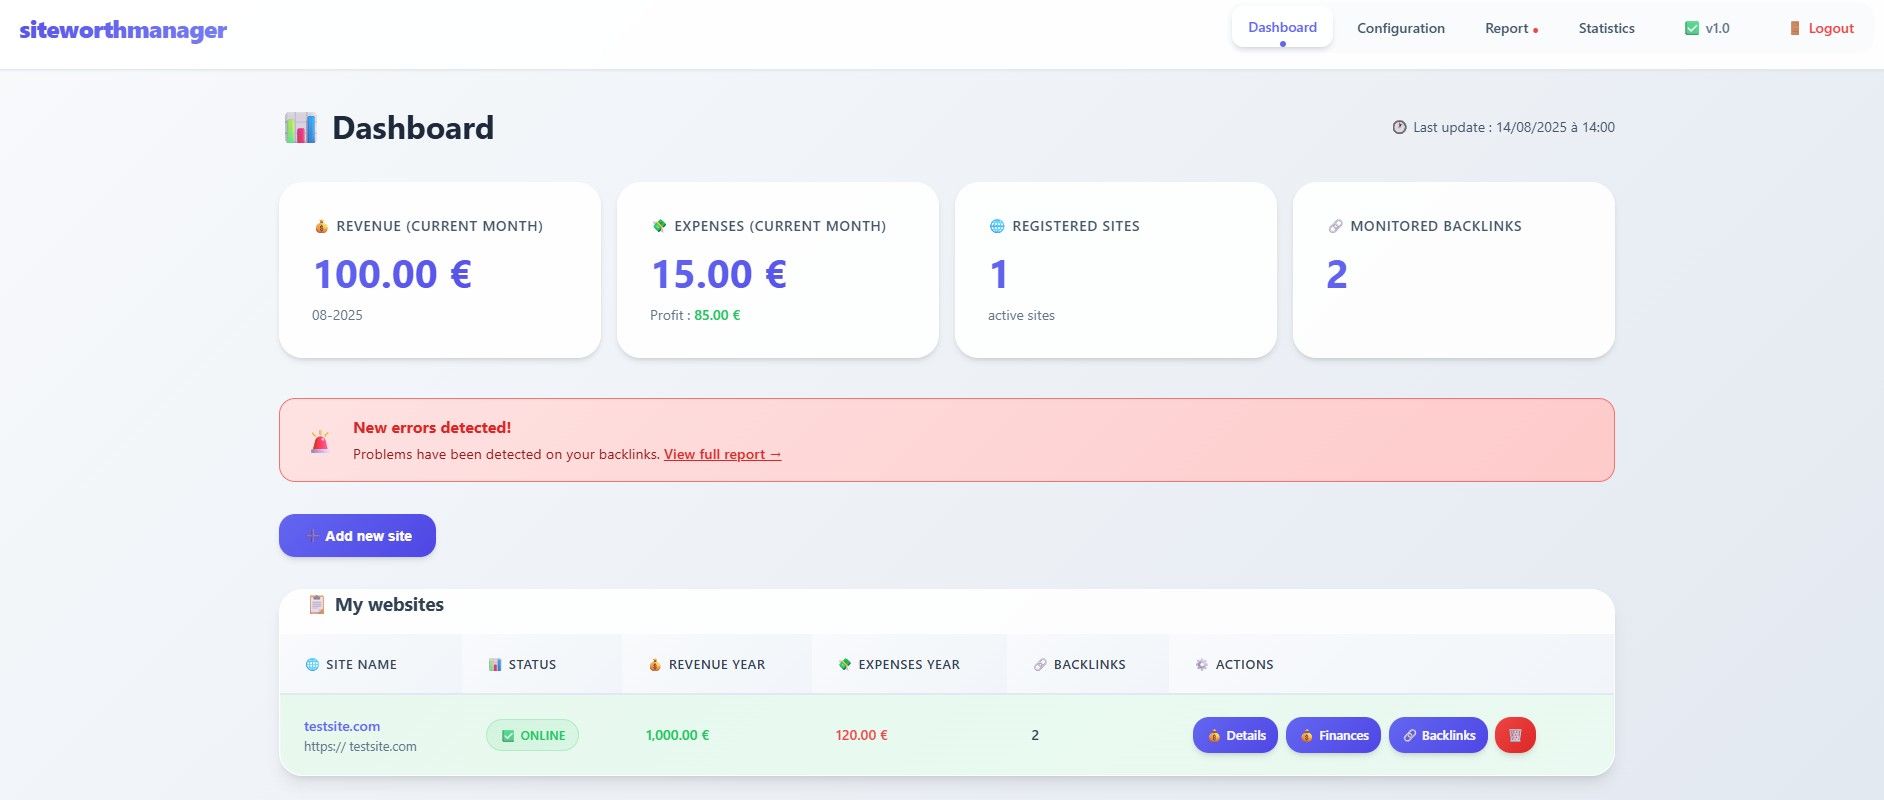Follow the View full report link
Screen dimensions: 1884x800
tap(722, 454)
